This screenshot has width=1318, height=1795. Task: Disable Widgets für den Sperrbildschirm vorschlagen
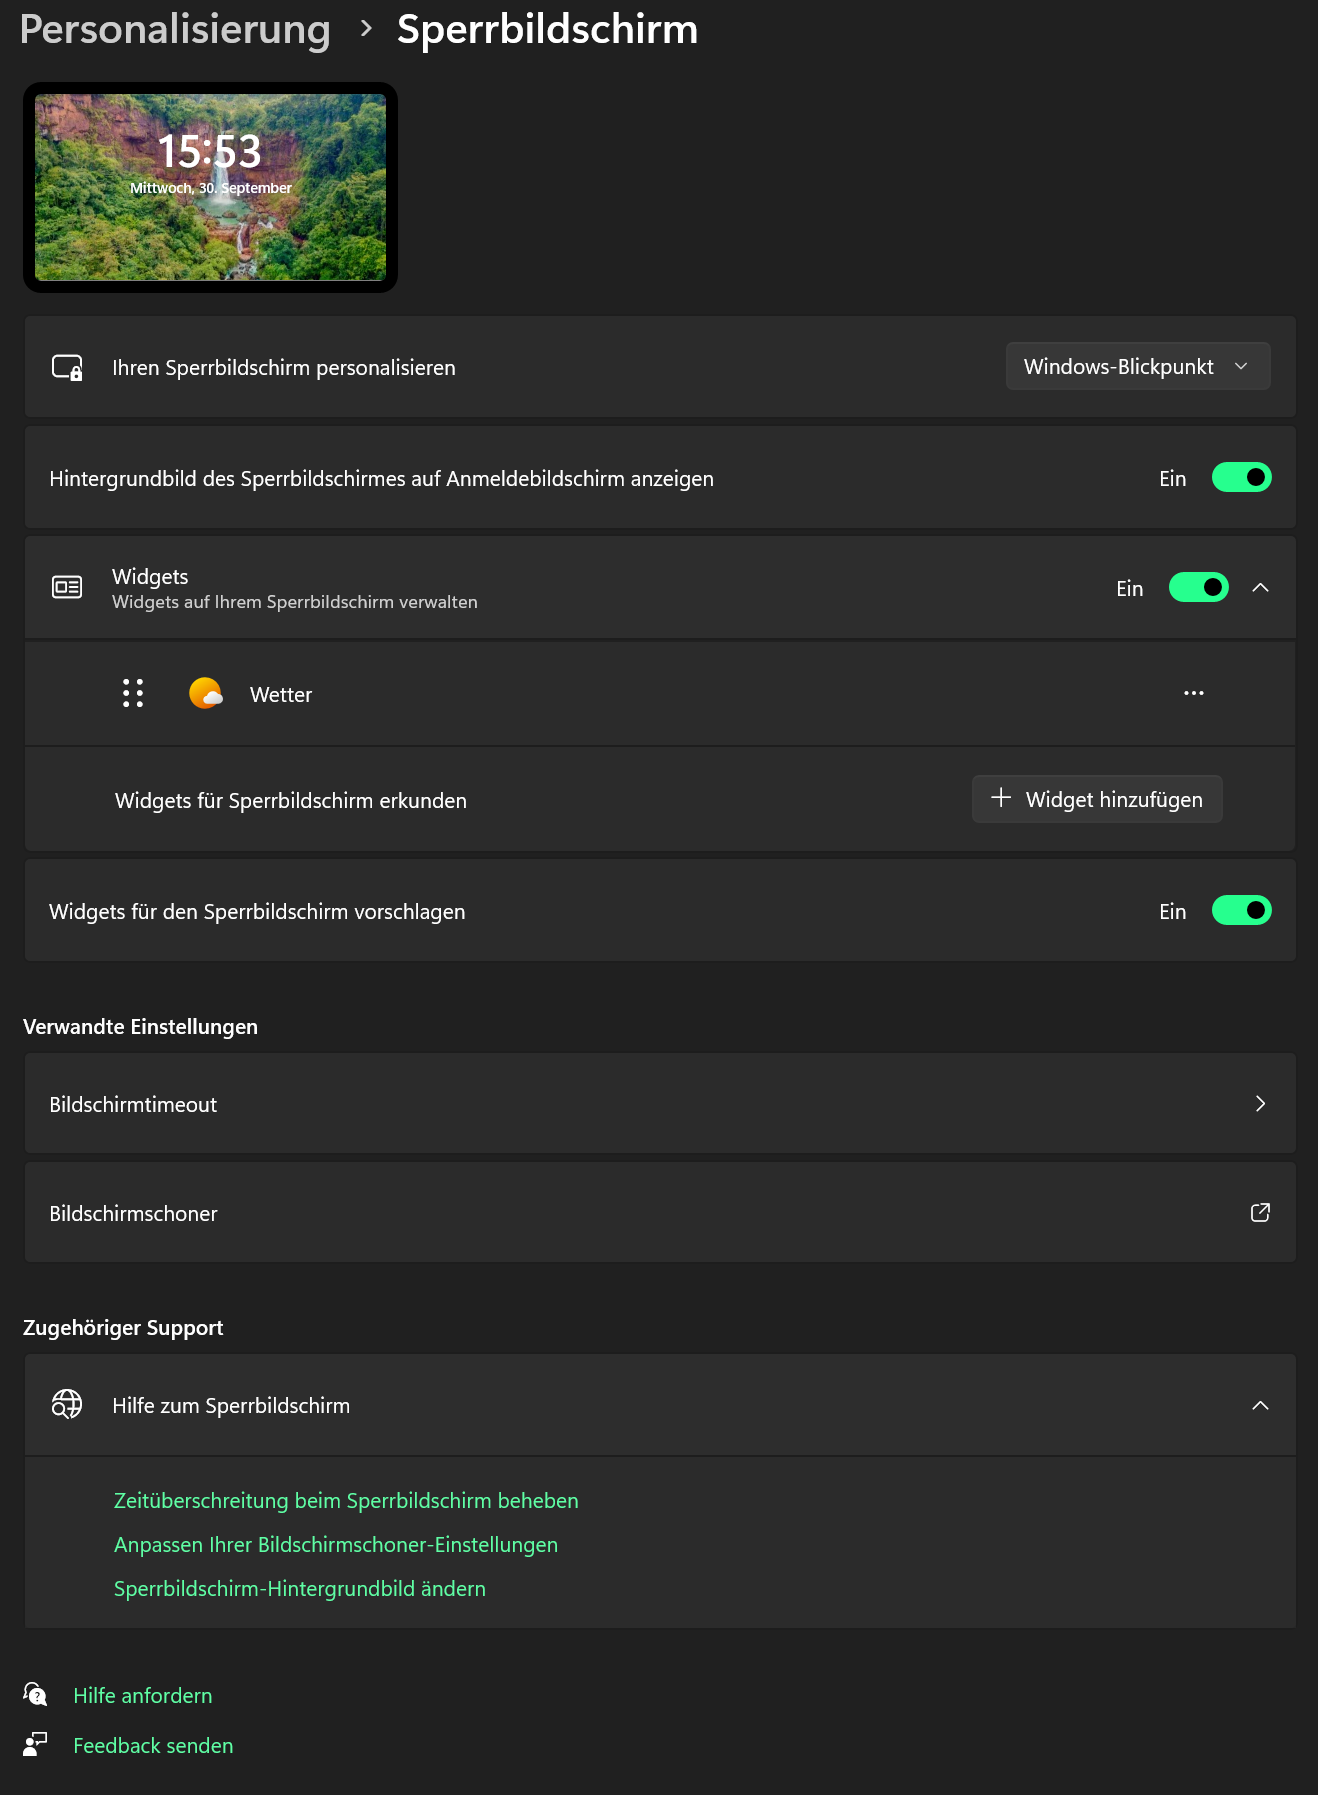[1241, 910]
